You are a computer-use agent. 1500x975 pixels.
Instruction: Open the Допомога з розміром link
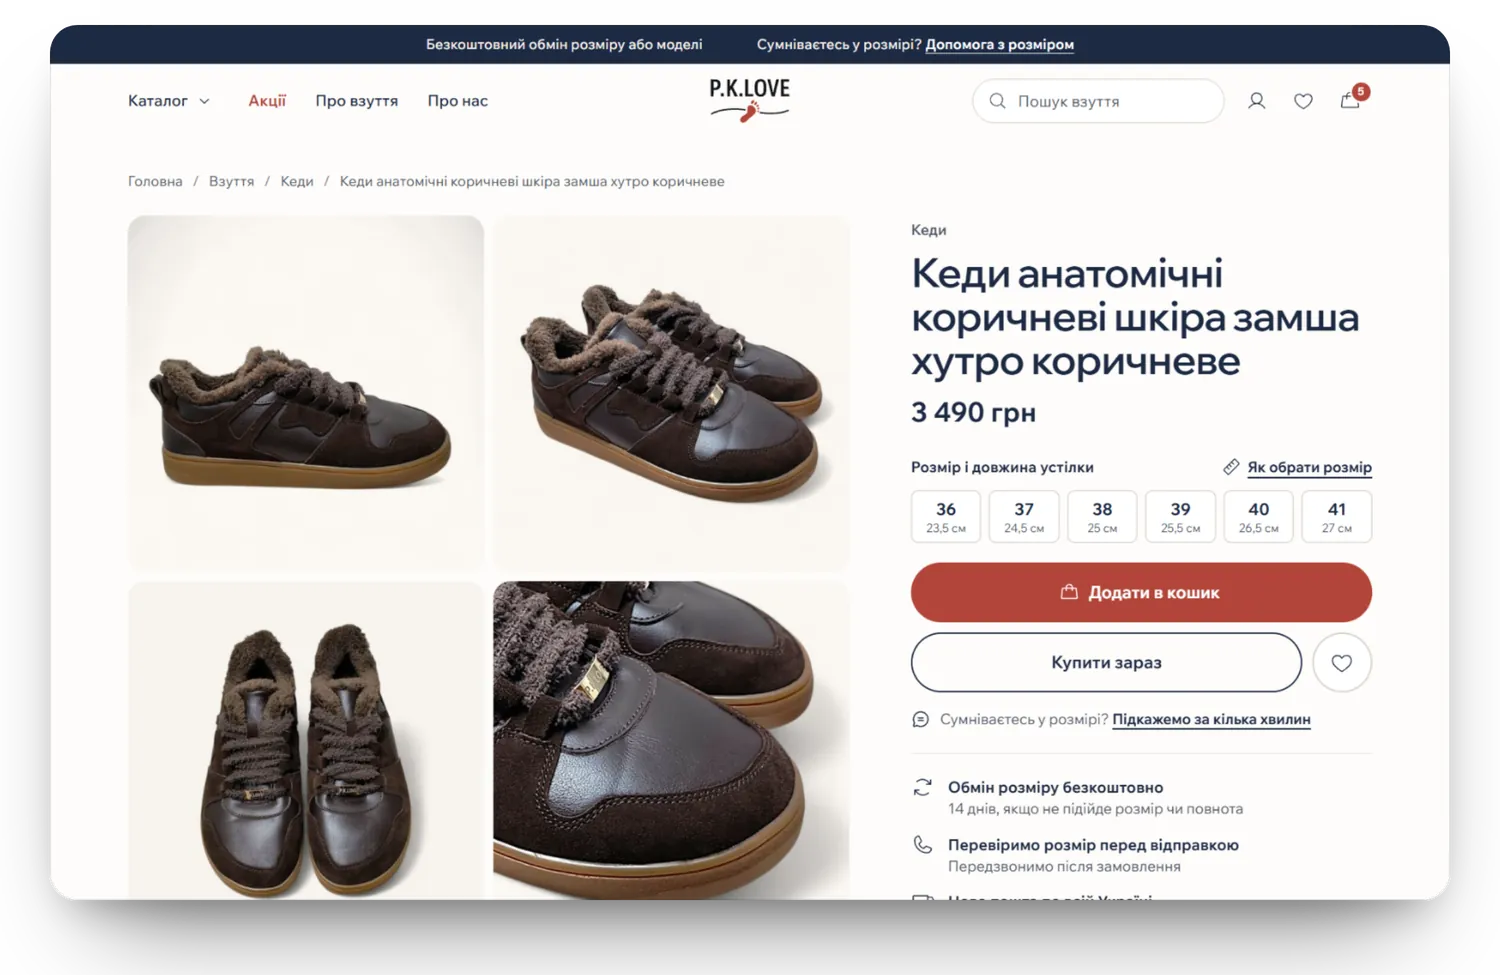click(999, 44)
